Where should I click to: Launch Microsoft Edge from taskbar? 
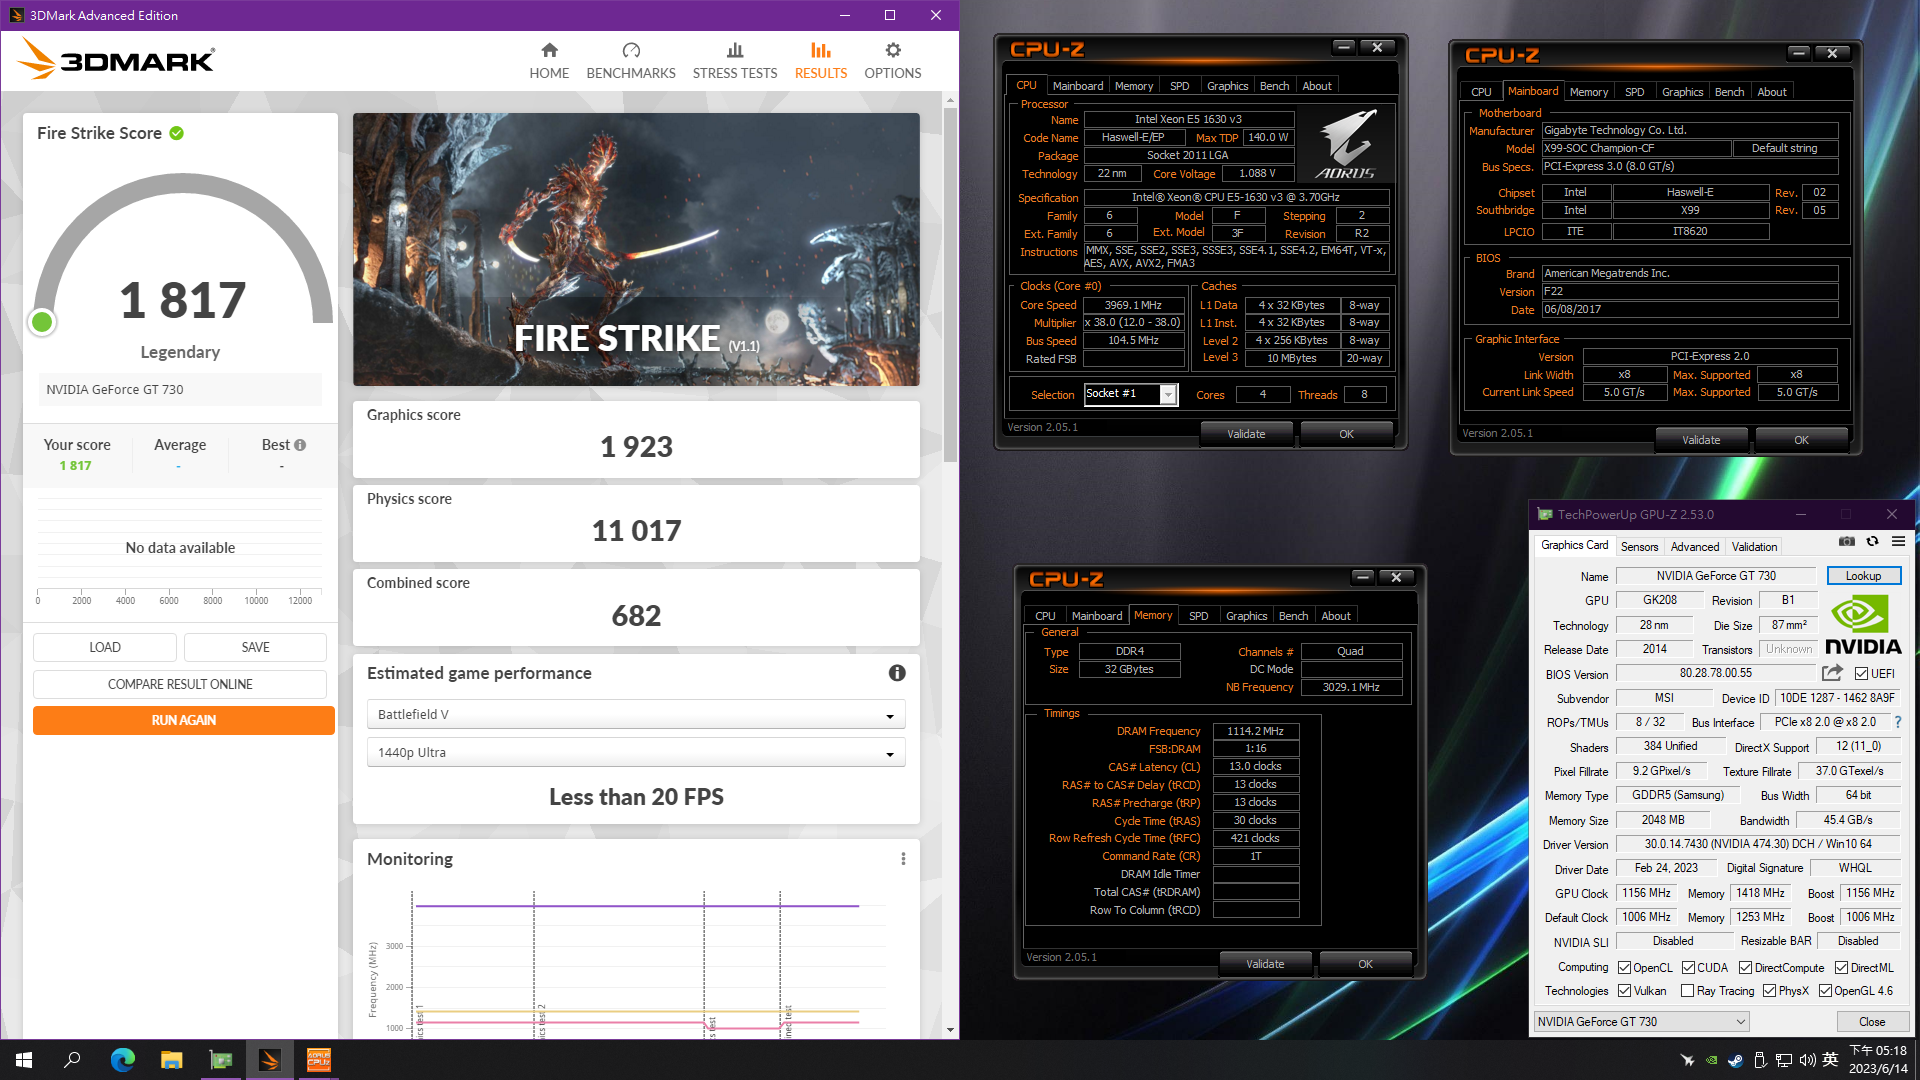tap(122, 1060)
